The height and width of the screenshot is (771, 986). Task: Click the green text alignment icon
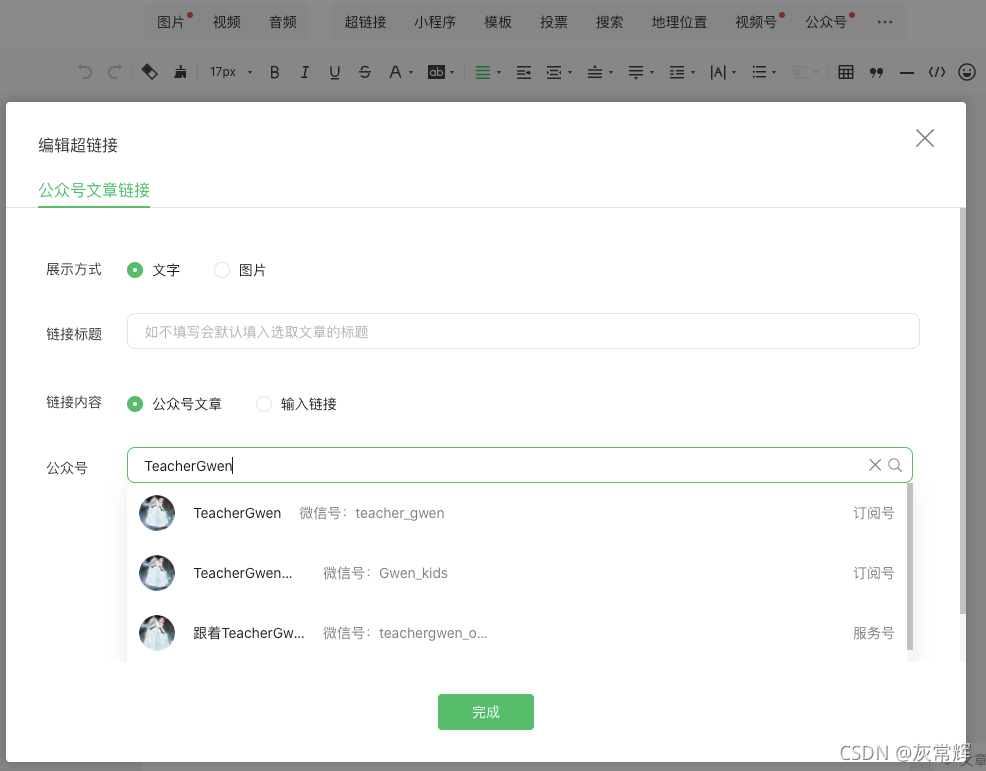coord(482,72)
